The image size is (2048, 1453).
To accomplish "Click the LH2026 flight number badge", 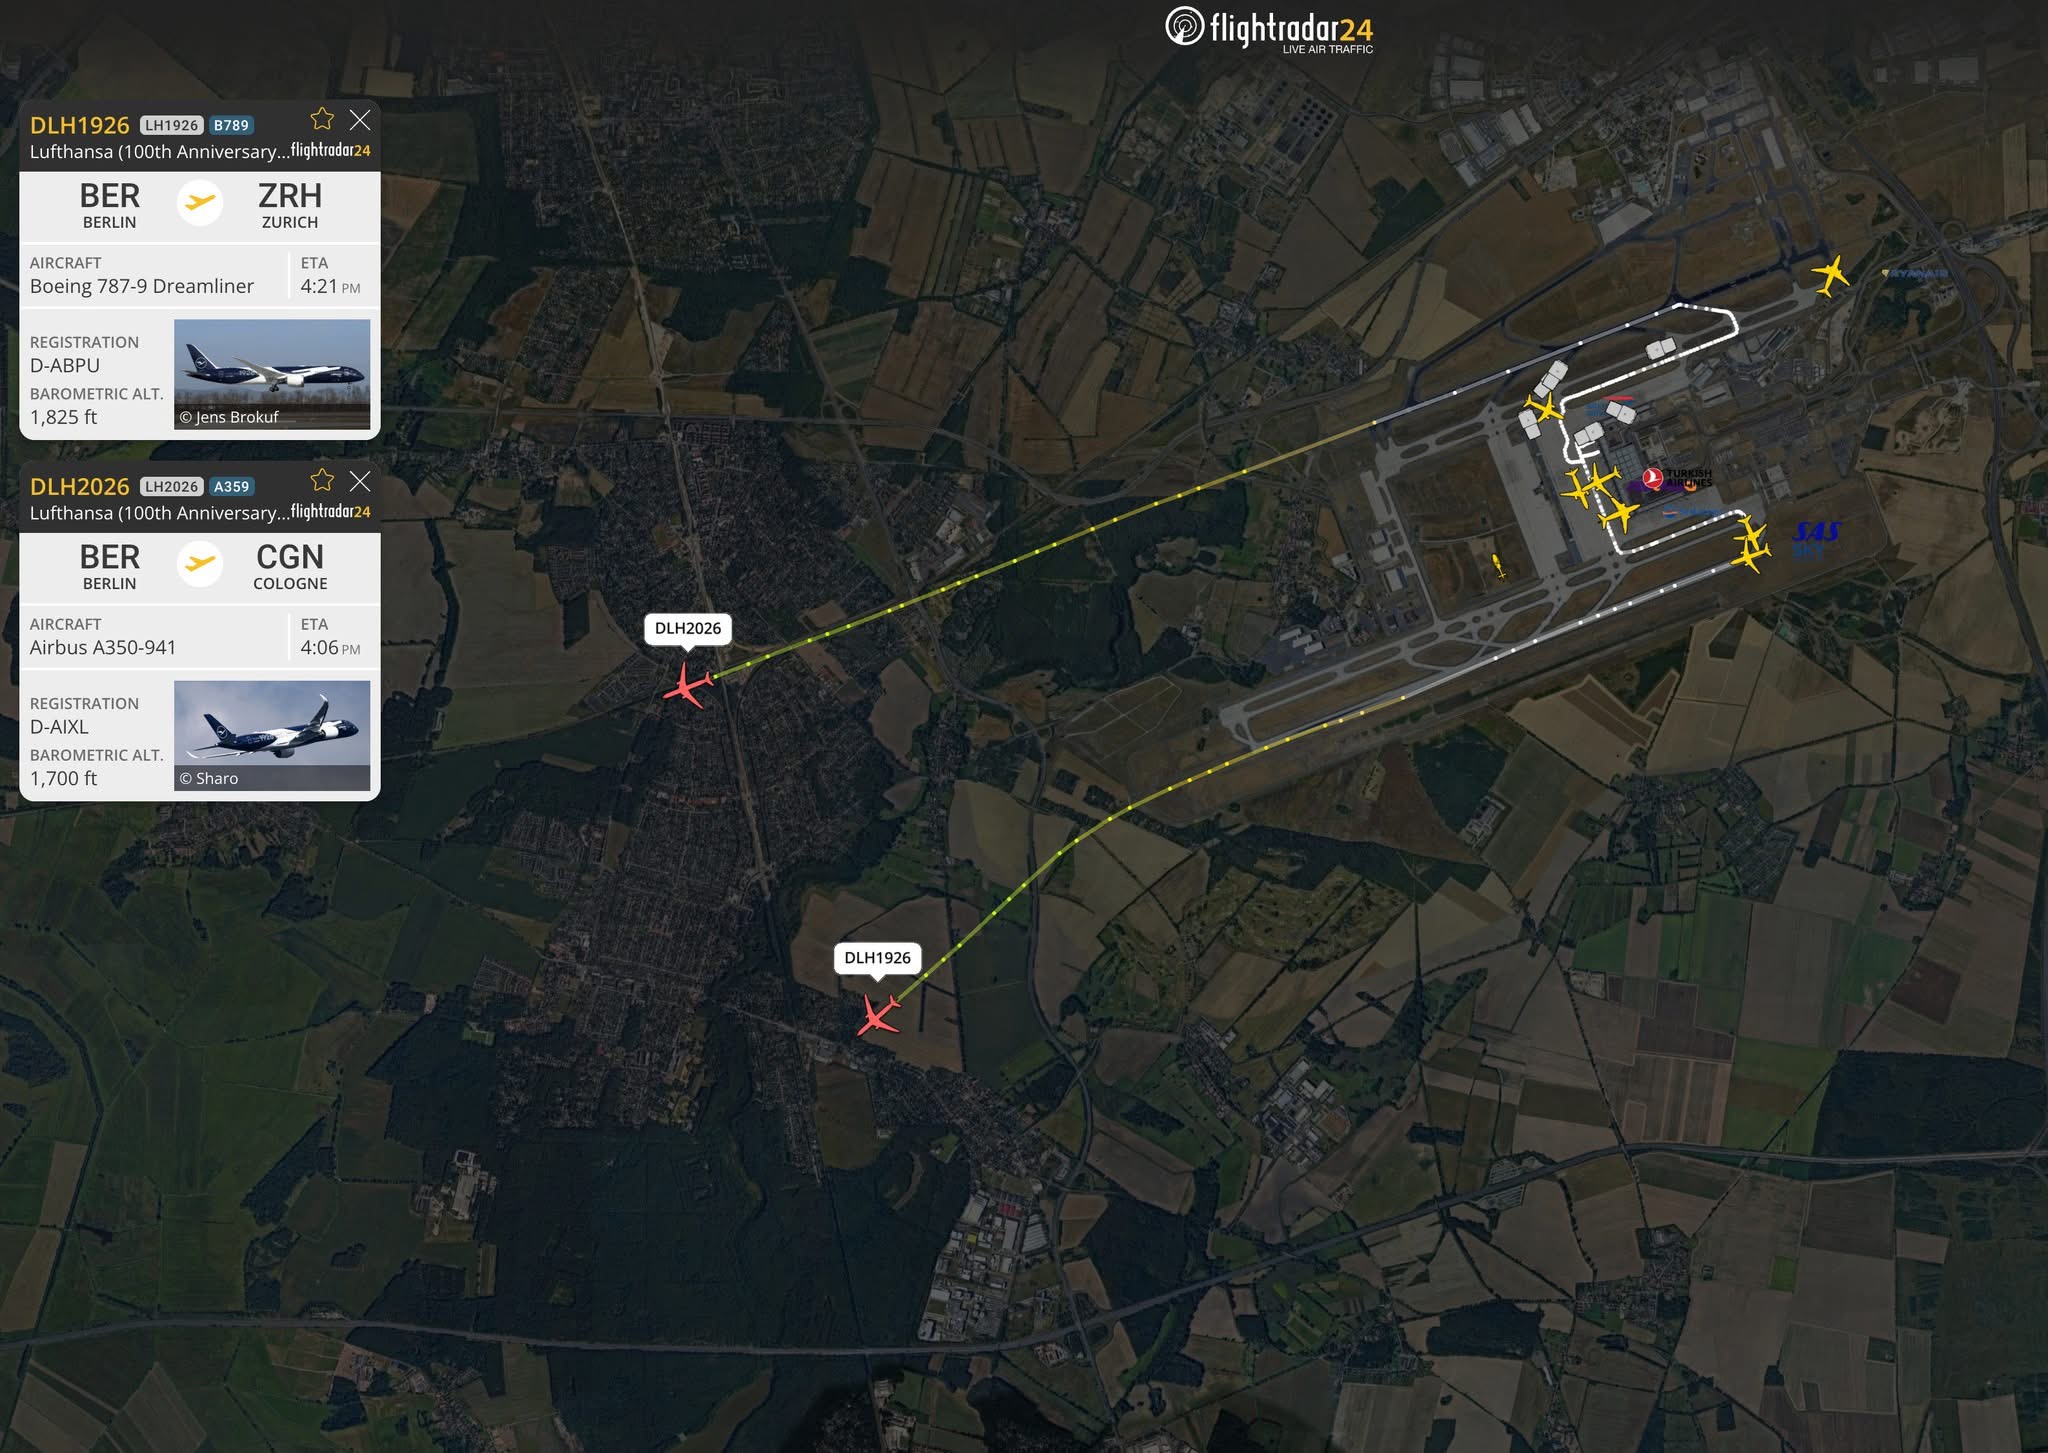I will (172, 486).
